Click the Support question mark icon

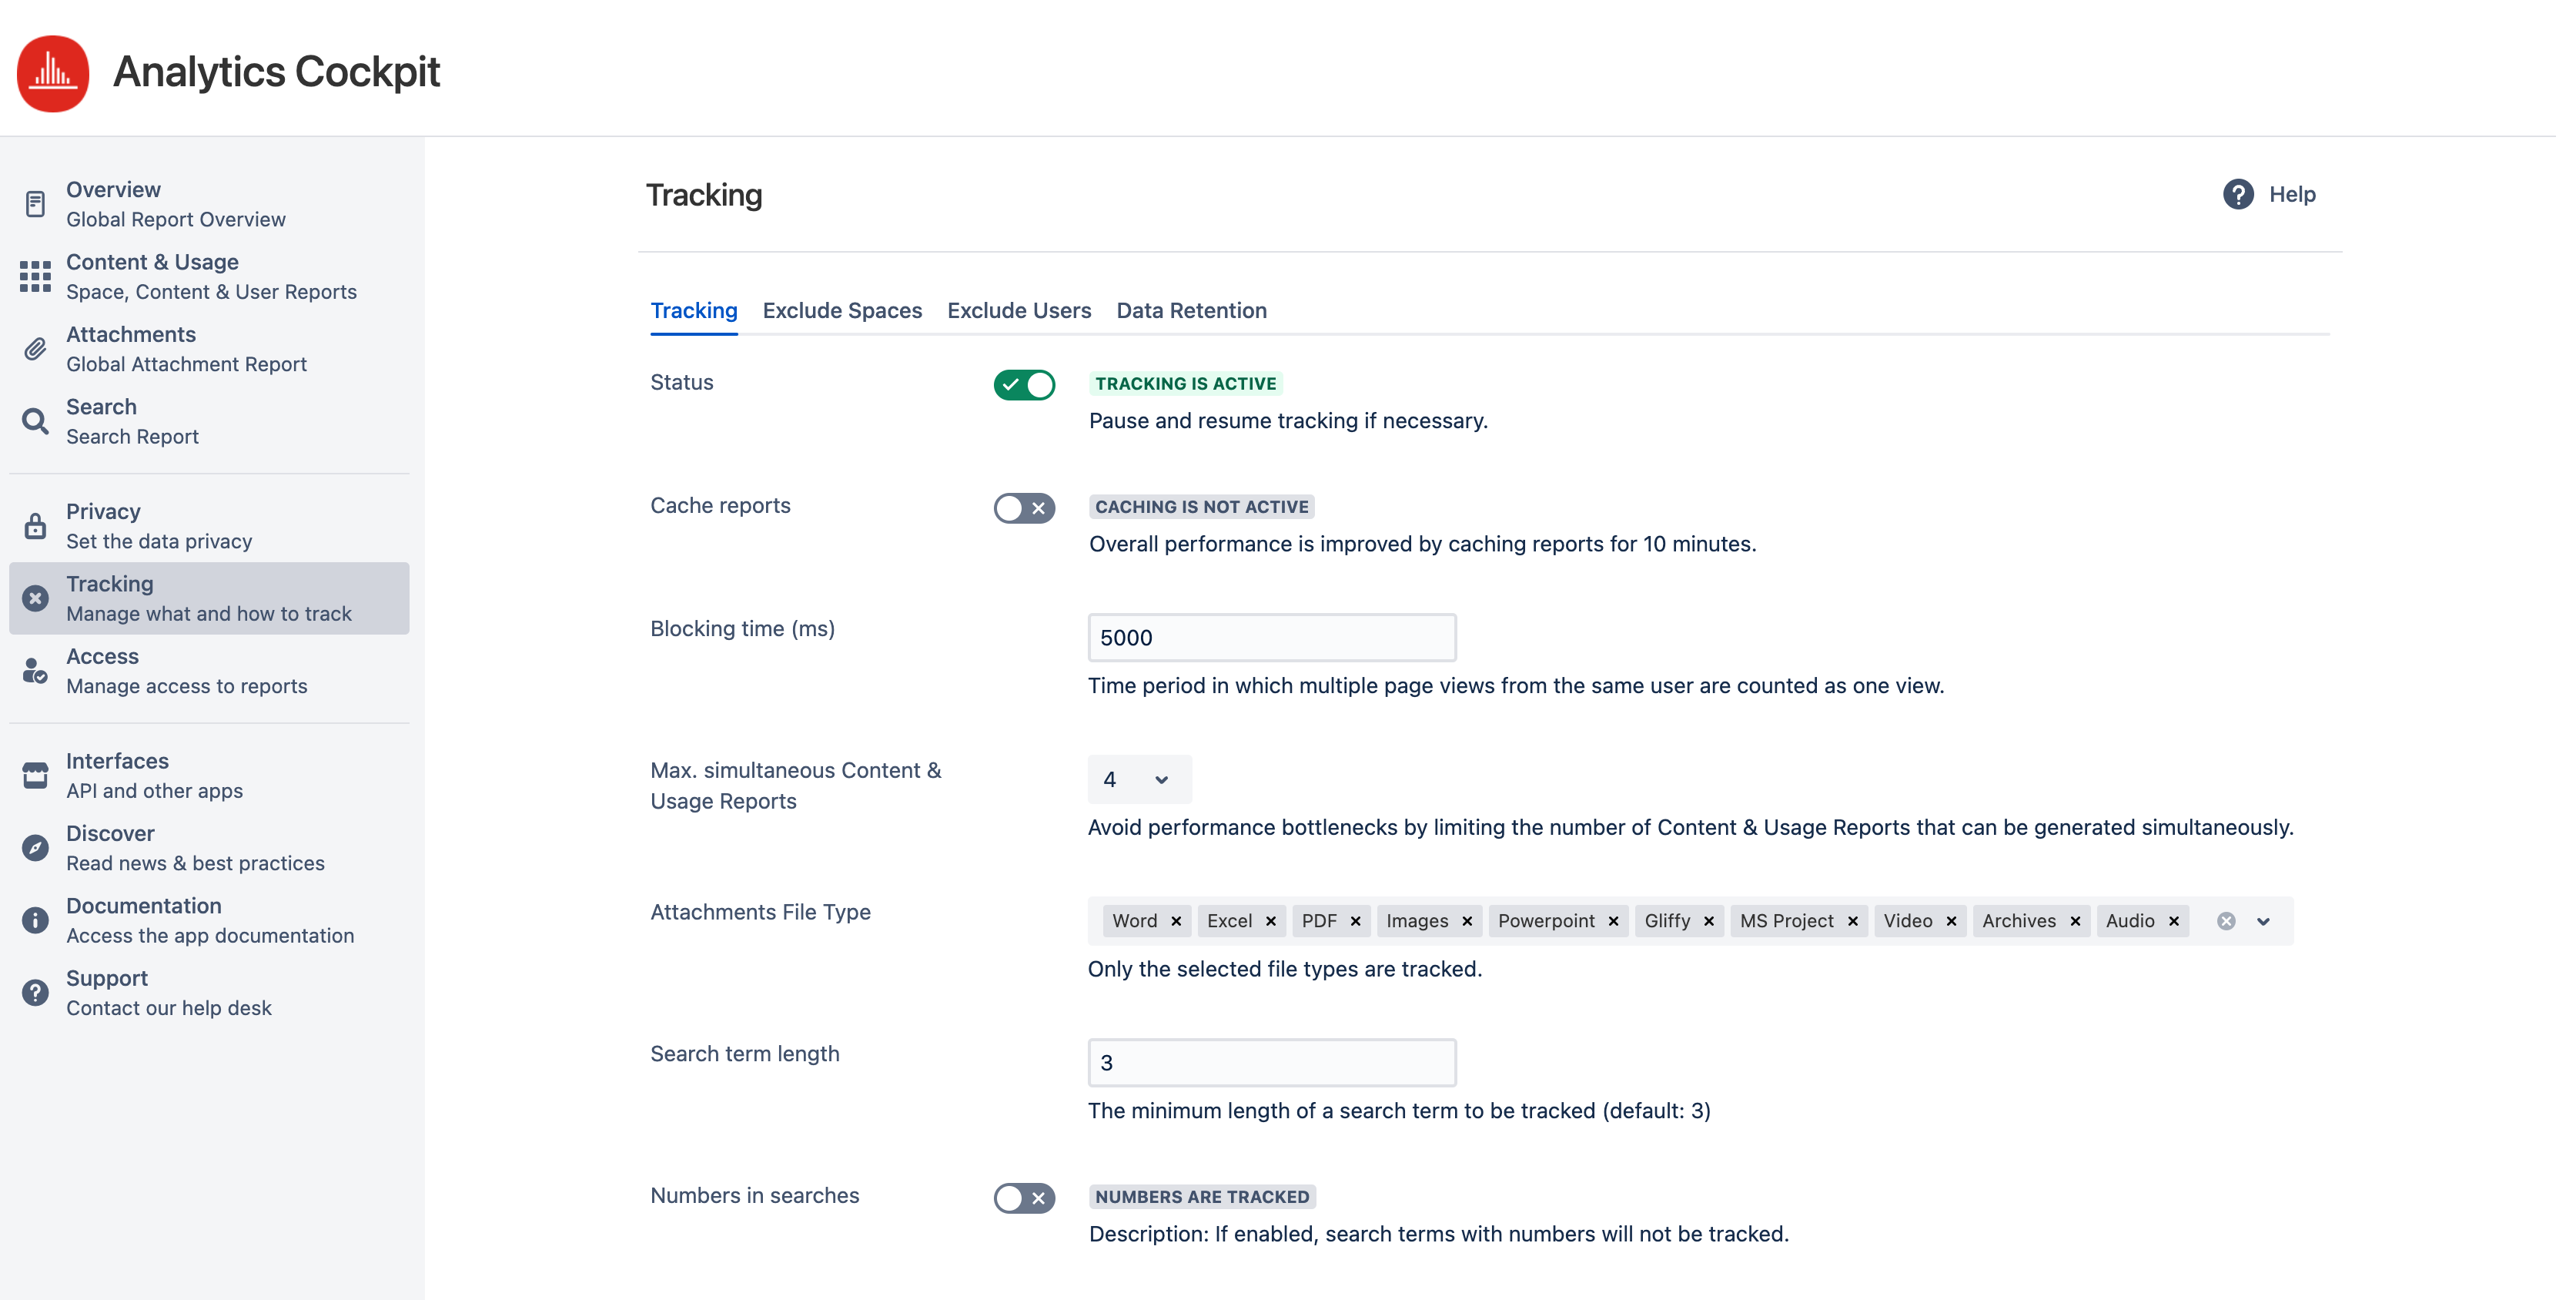click(x=35, y=991)
